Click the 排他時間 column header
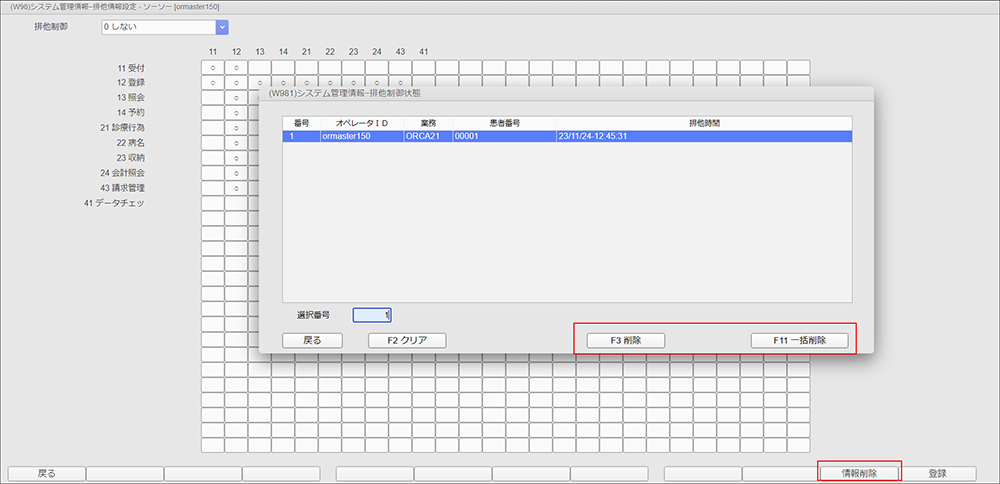 click(703, 123)
